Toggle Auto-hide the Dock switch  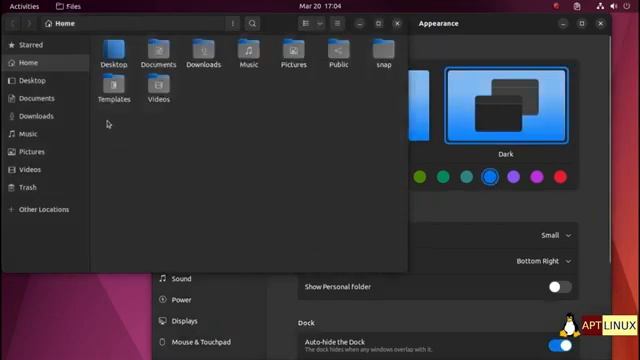[x=560, y=346]
